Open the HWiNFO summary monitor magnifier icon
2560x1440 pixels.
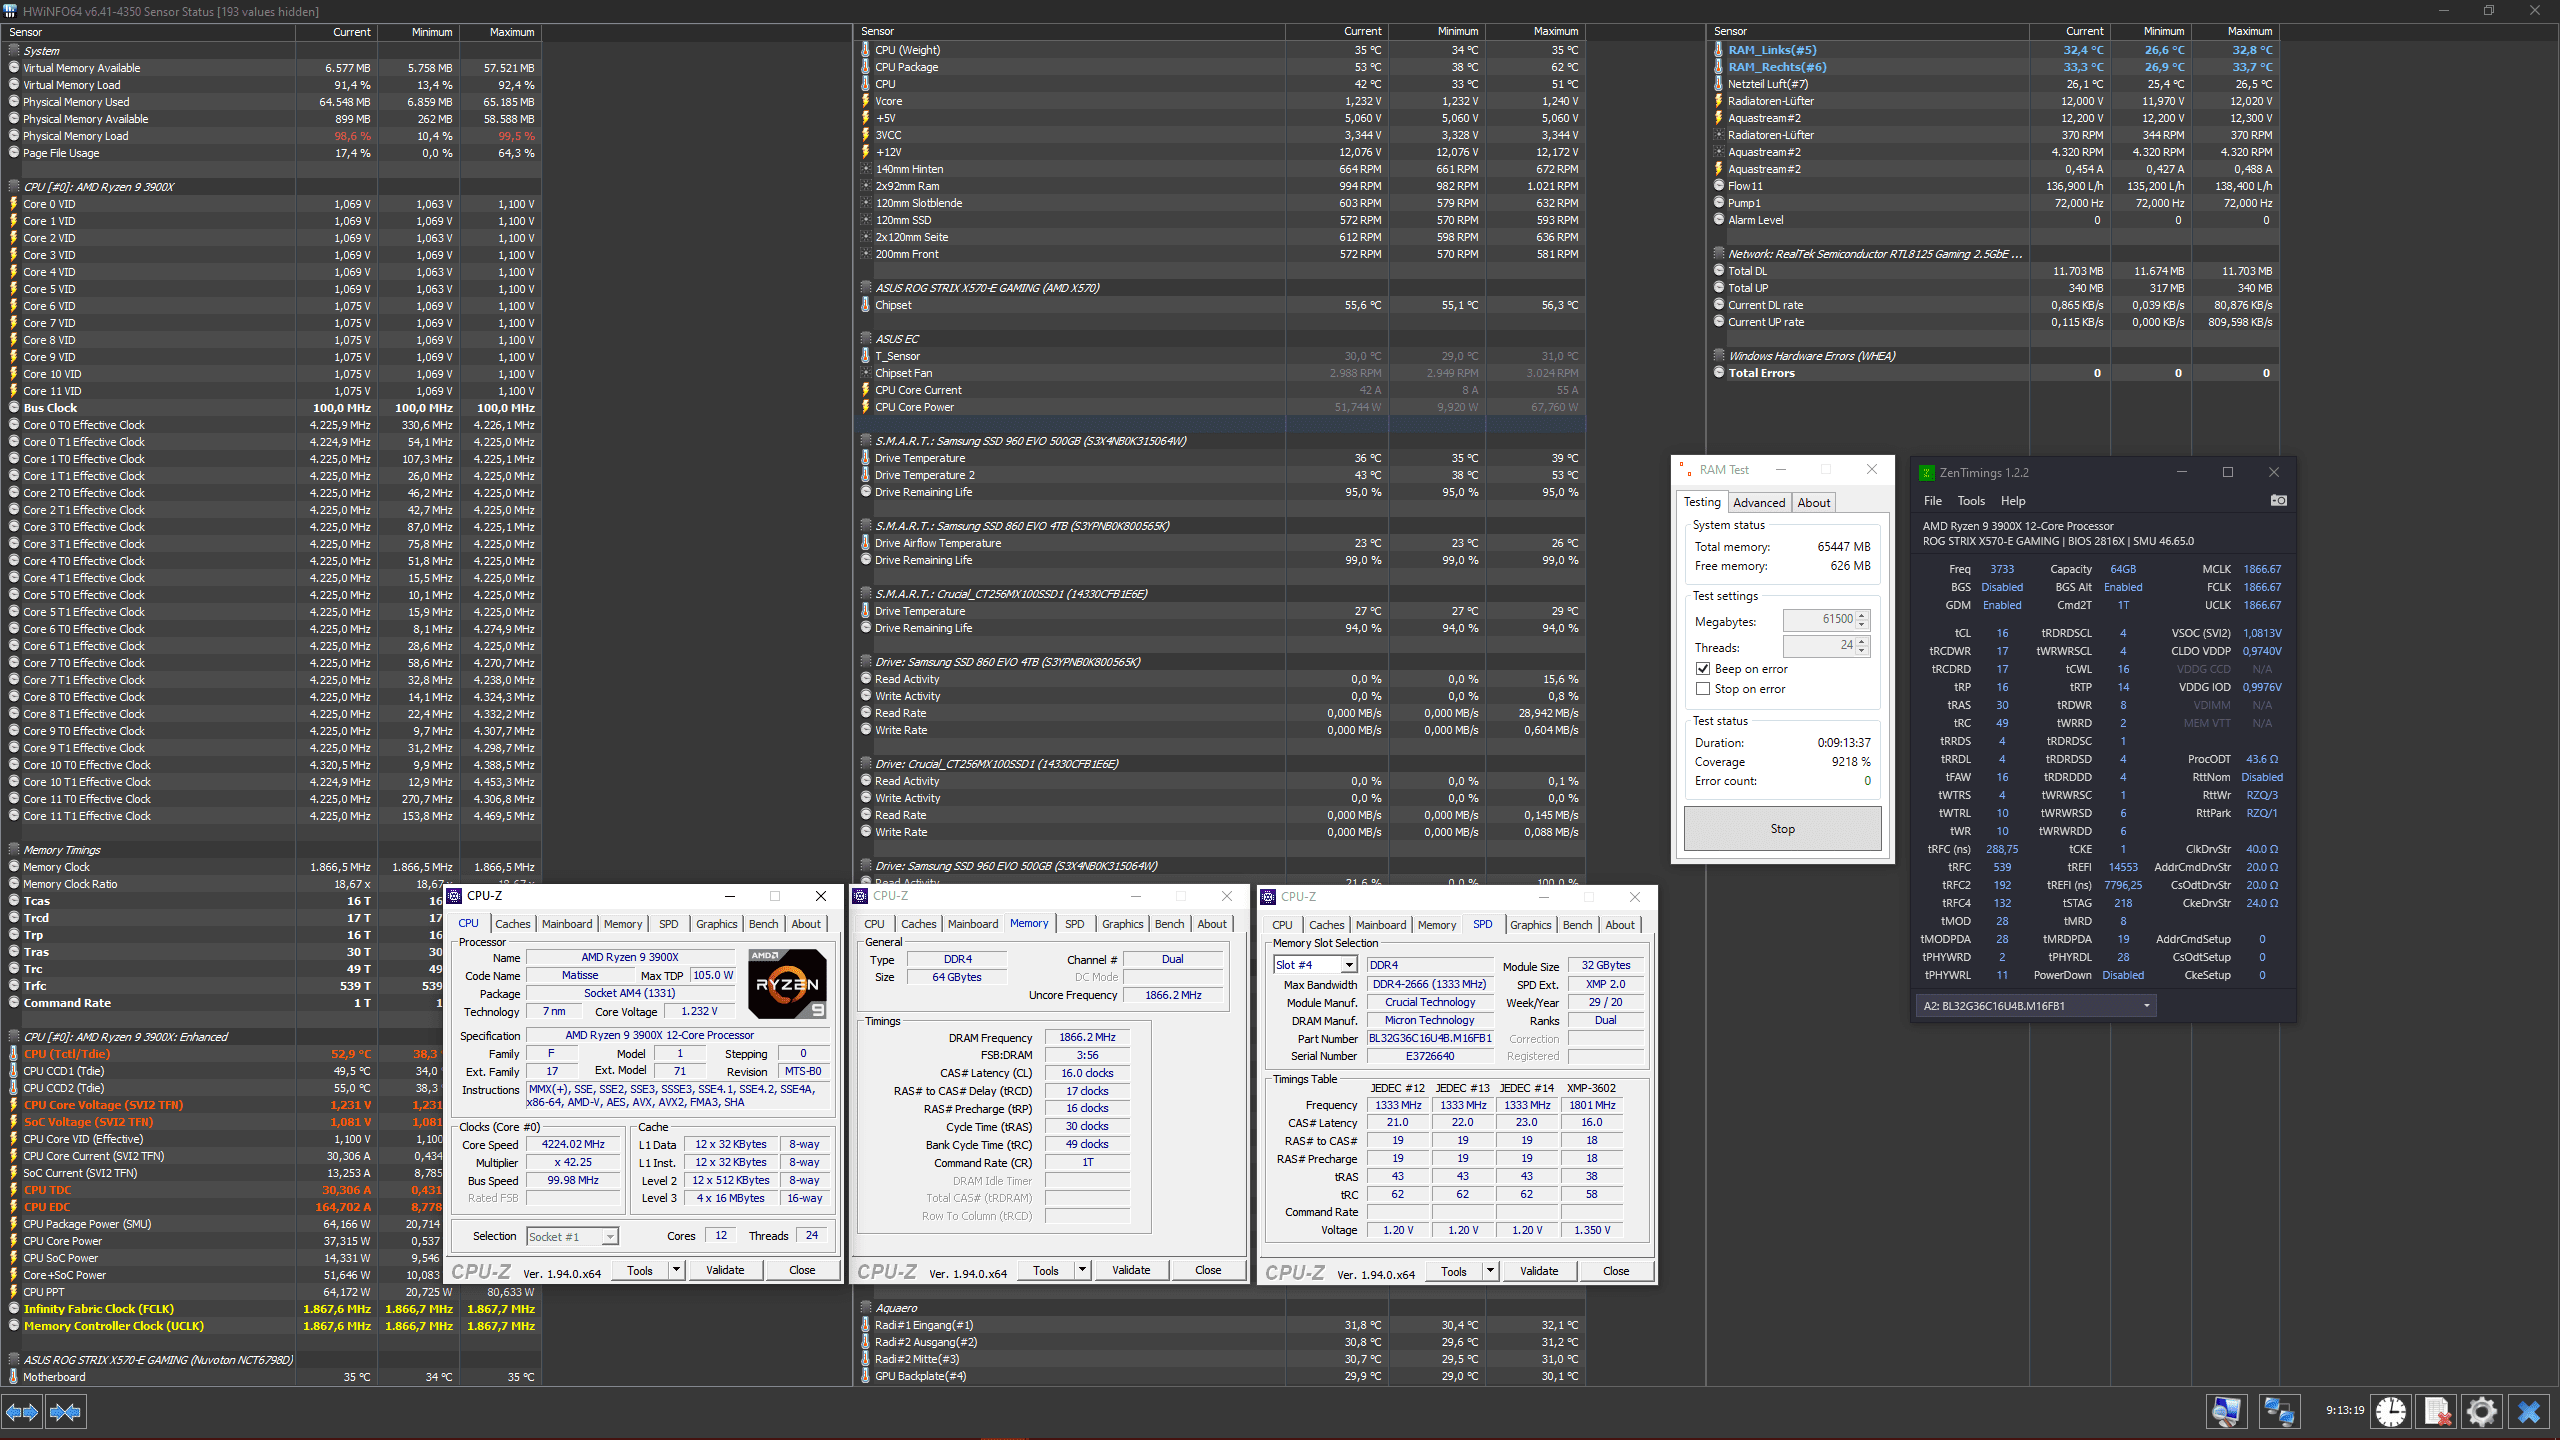coord(2226,1411)
